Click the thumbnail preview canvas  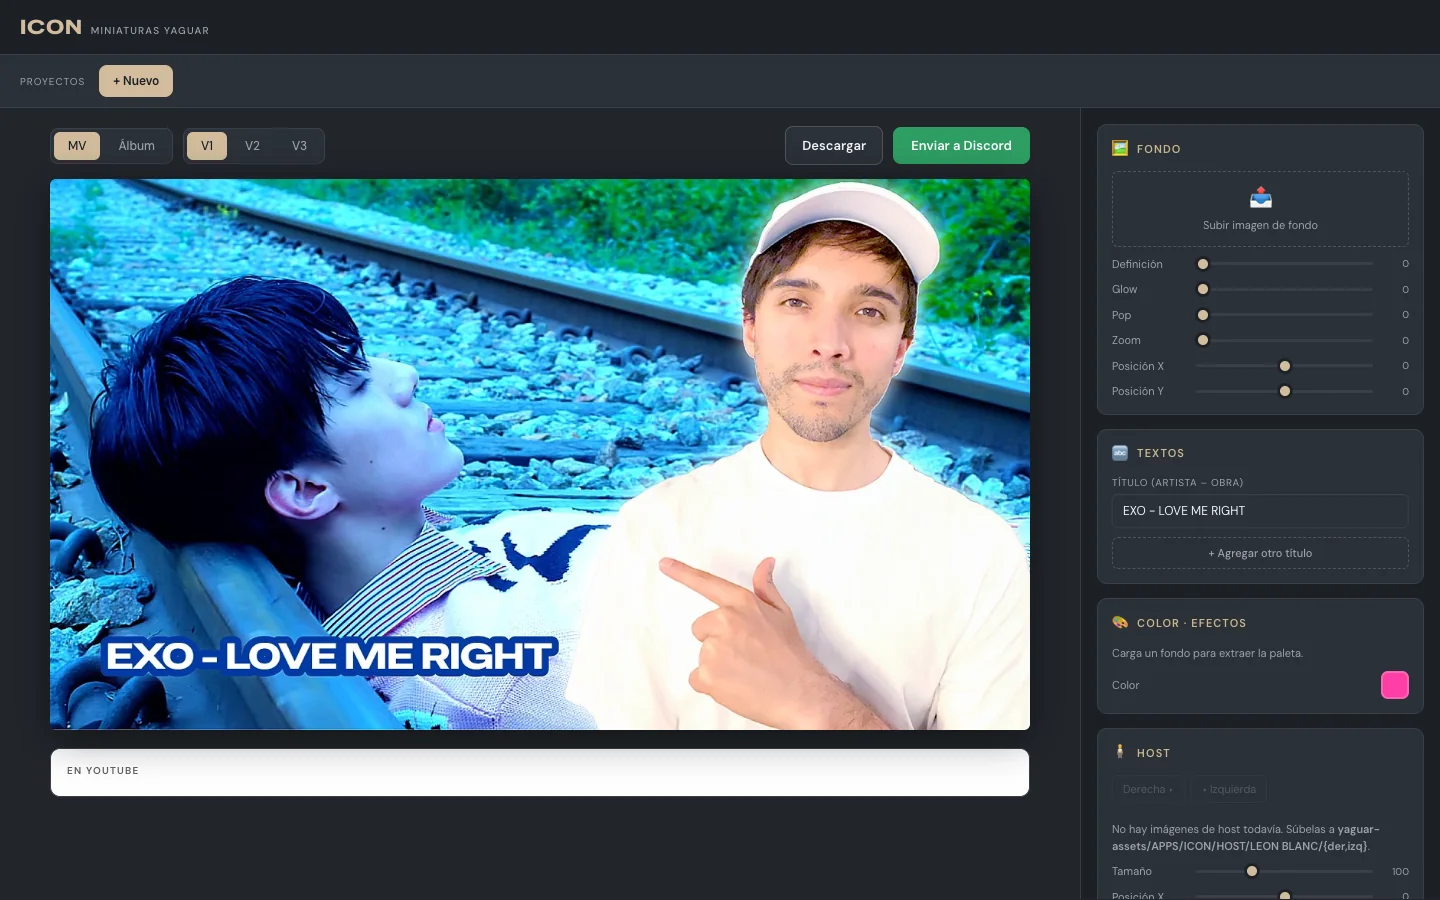540,454
